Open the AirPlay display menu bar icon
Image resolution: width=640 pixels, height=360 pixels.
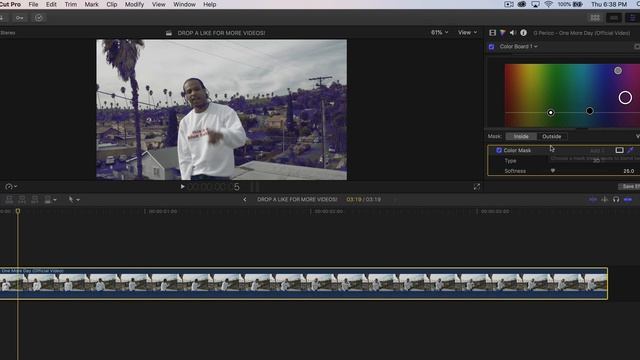536,4
